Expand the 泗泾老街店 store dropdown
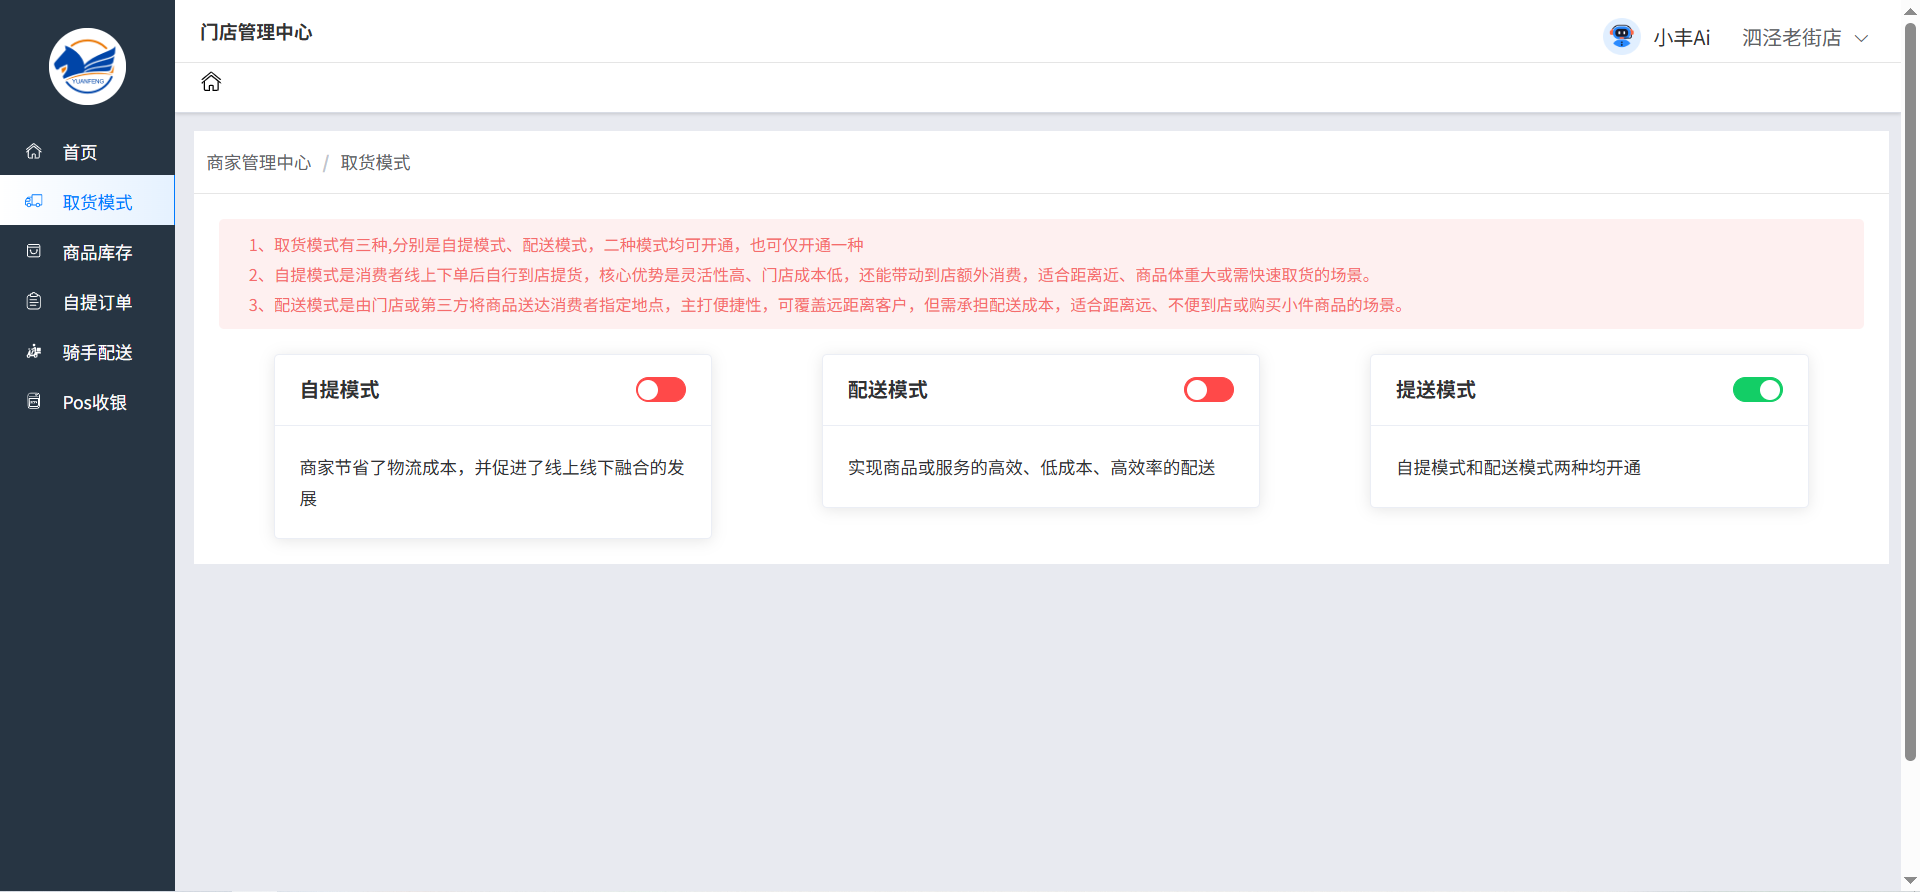This screenshot has height=892, width=1920. click(1791, 38)
